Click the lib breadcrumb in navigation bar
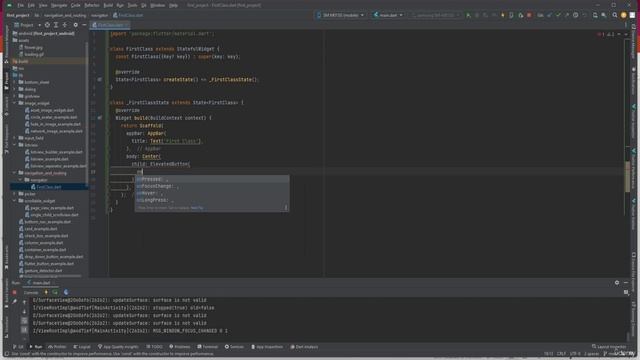This screenshot has width=640, height=360. (36, 15)
